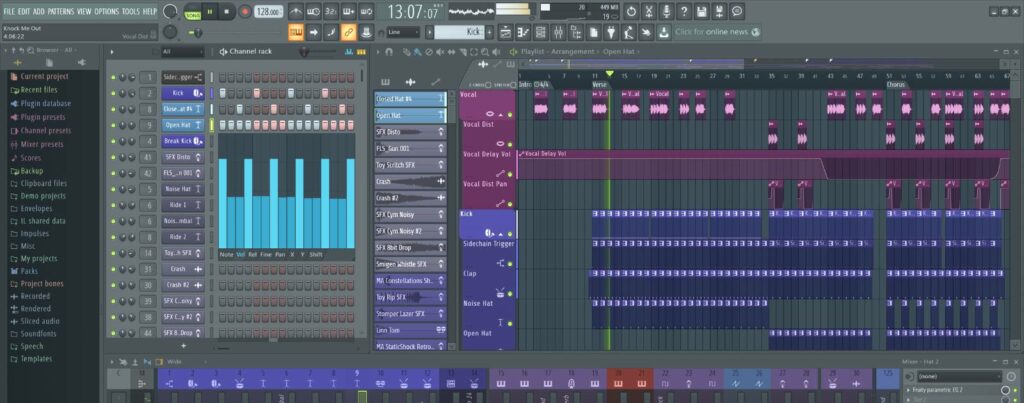Select Closed Hat #4 in the picker panel
Screen dimensions: 1024x403
(x=410, y=99)
